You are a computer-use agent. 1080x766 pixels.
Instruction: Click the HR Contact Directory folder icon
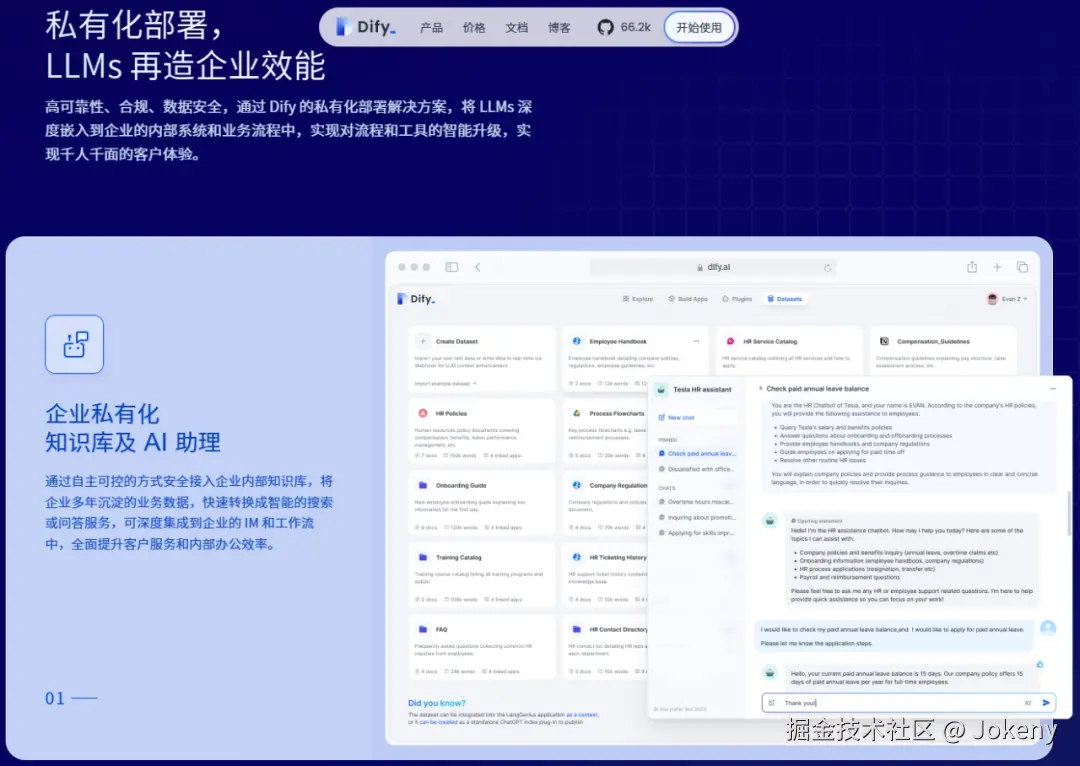577,630
